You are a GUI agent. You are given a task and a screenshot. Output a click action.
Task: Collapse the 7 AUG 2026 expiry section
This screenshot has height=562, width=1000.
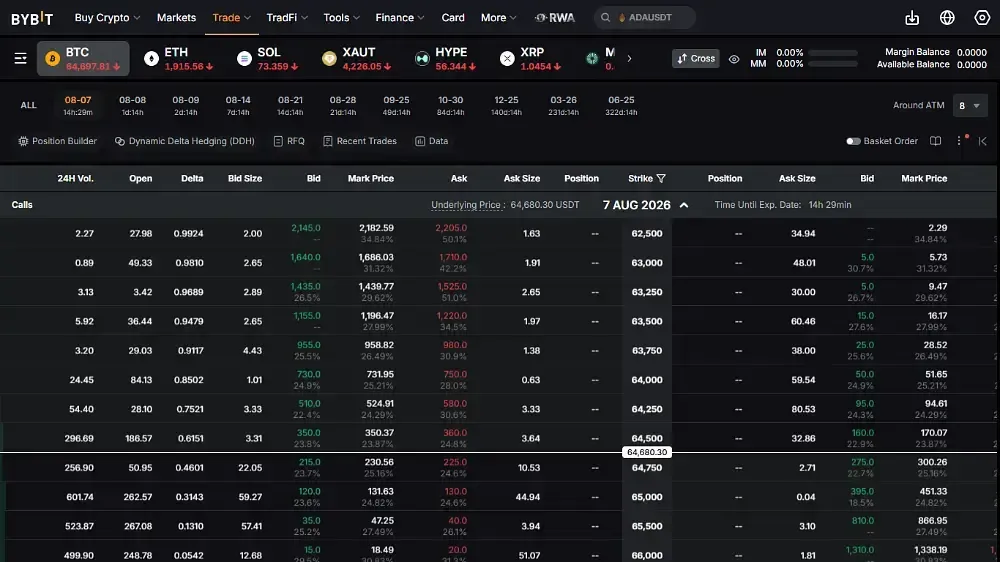[684, 205]
